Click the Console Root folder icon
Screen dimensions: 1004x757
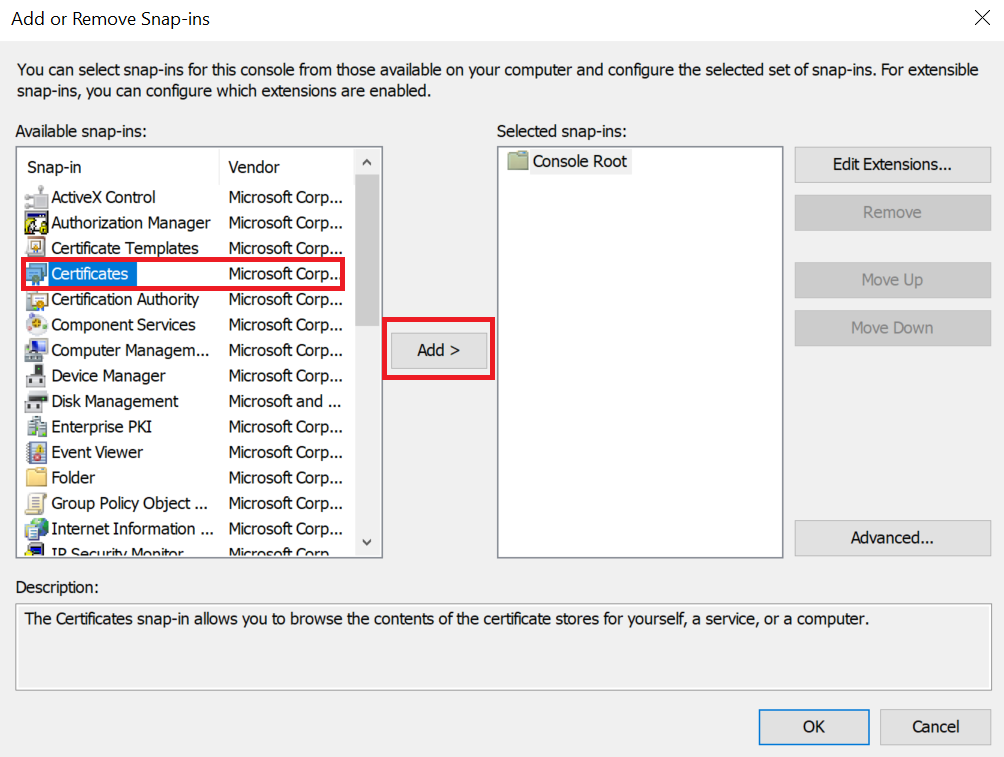[517, 161]
